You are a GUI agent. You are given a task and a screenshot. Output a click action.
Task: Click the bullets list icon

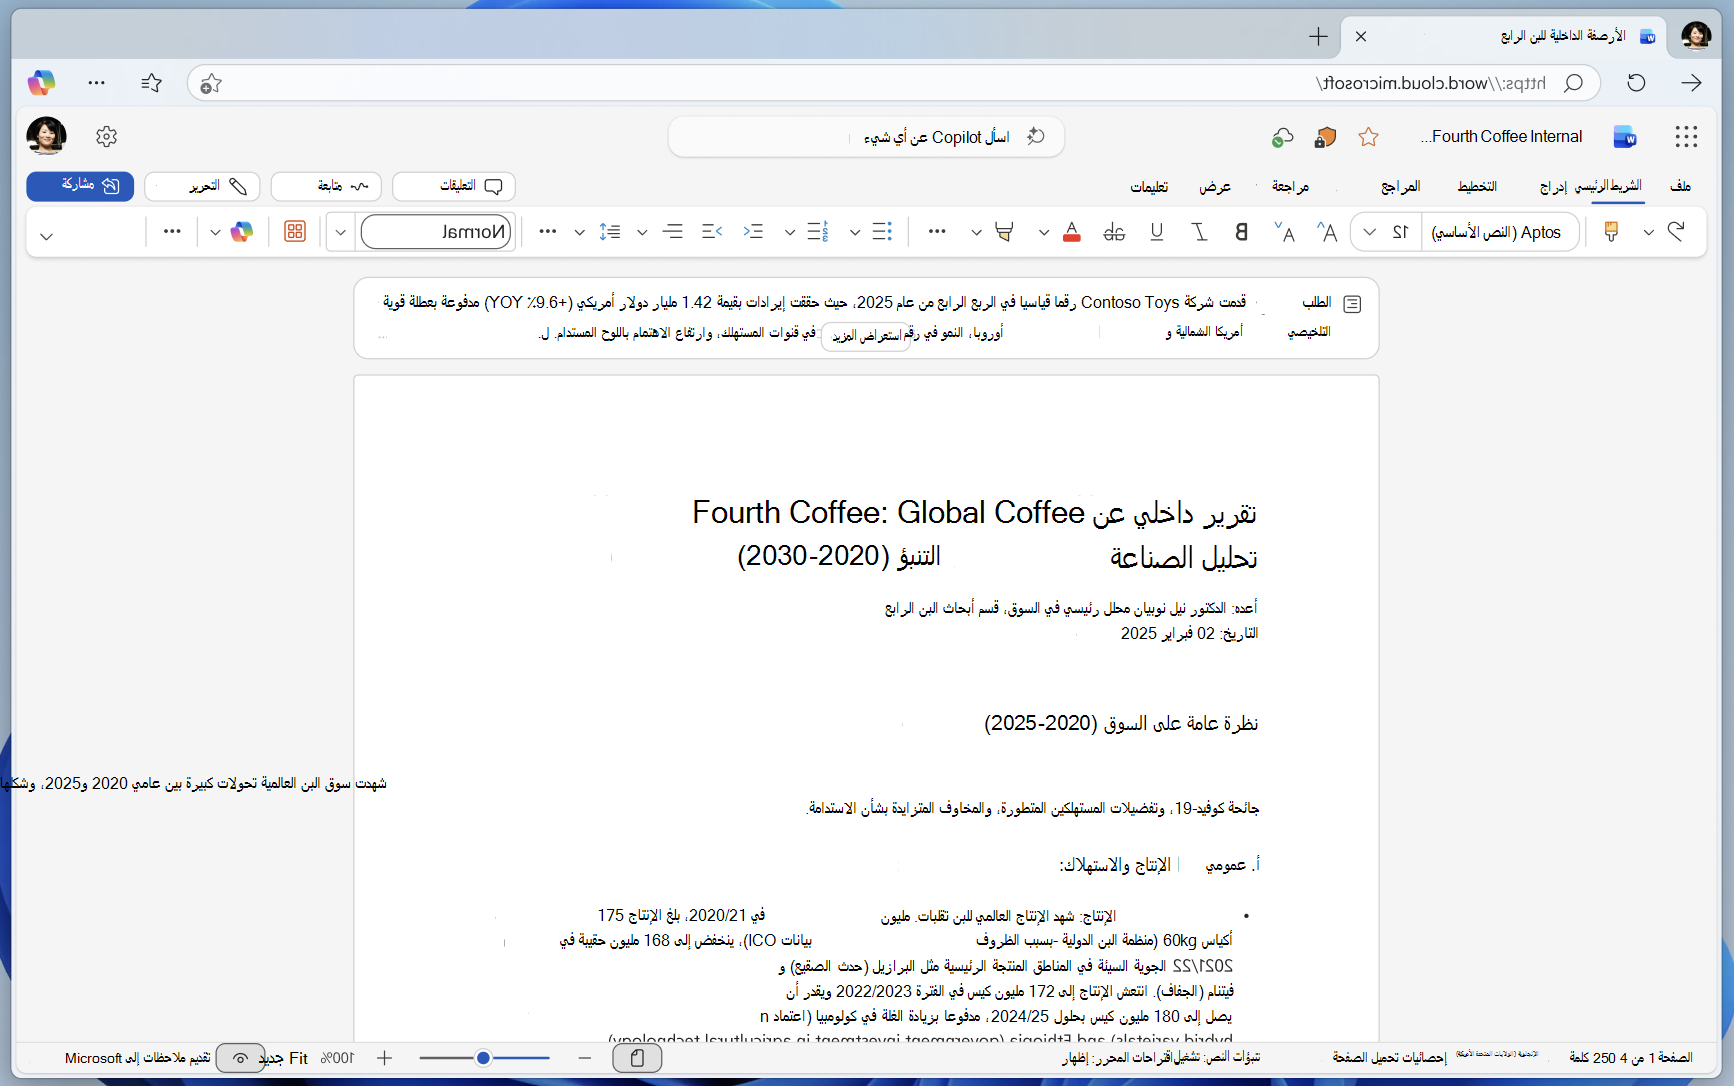click(x=882, y=232)
